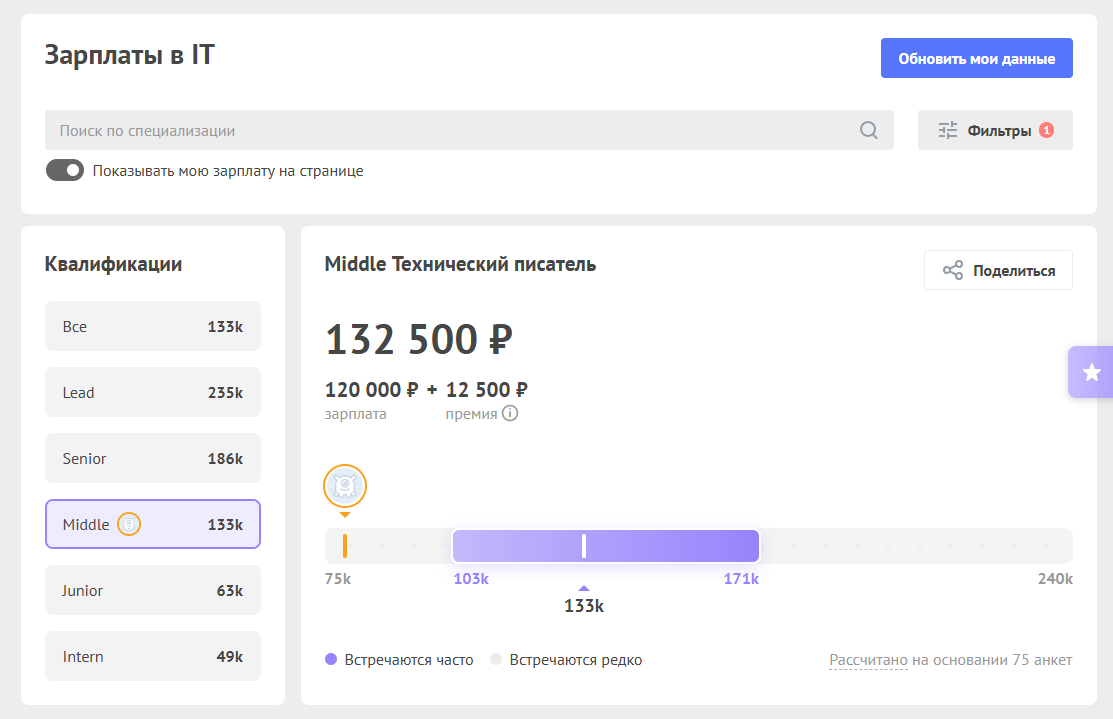Image resolution: width=1113 pixels, height=719 pixels.
Task: Select the Все qualification
Action: pyautogui.click(x=152, y=326)
